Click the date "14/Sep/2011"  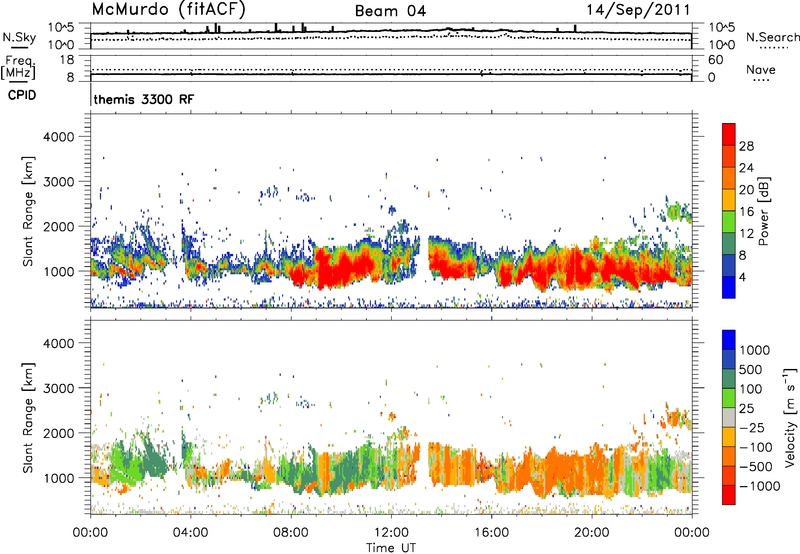point(638,10)
